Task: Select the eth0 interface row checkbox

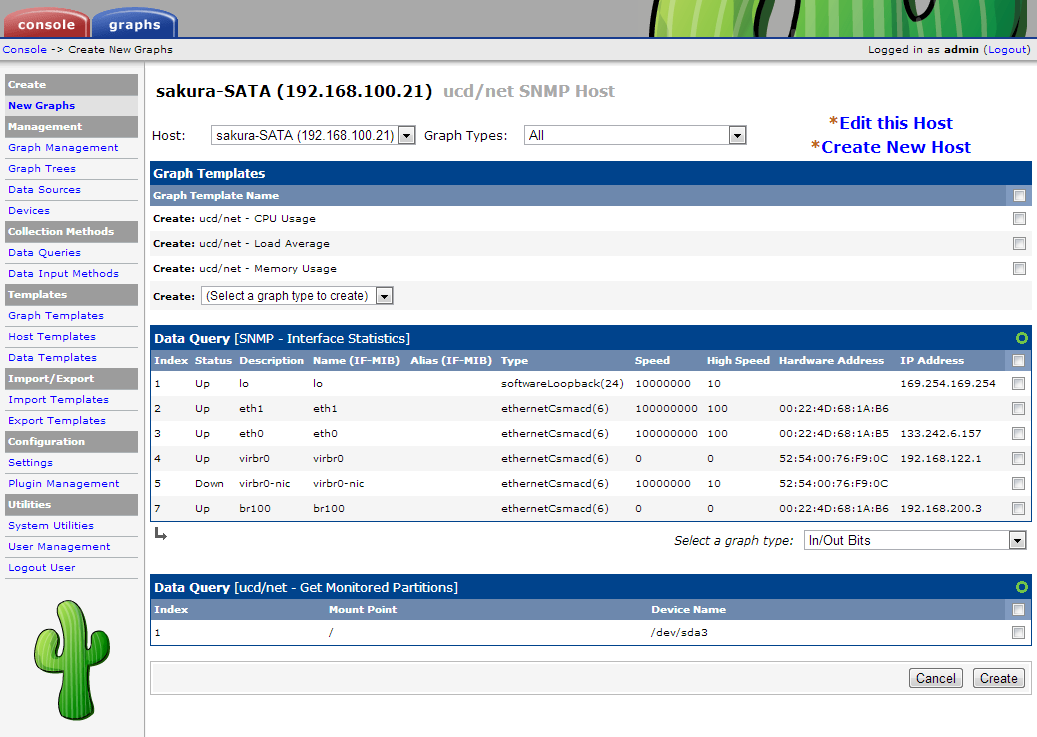Action: pyautogui.click(x=1018, y=434)
